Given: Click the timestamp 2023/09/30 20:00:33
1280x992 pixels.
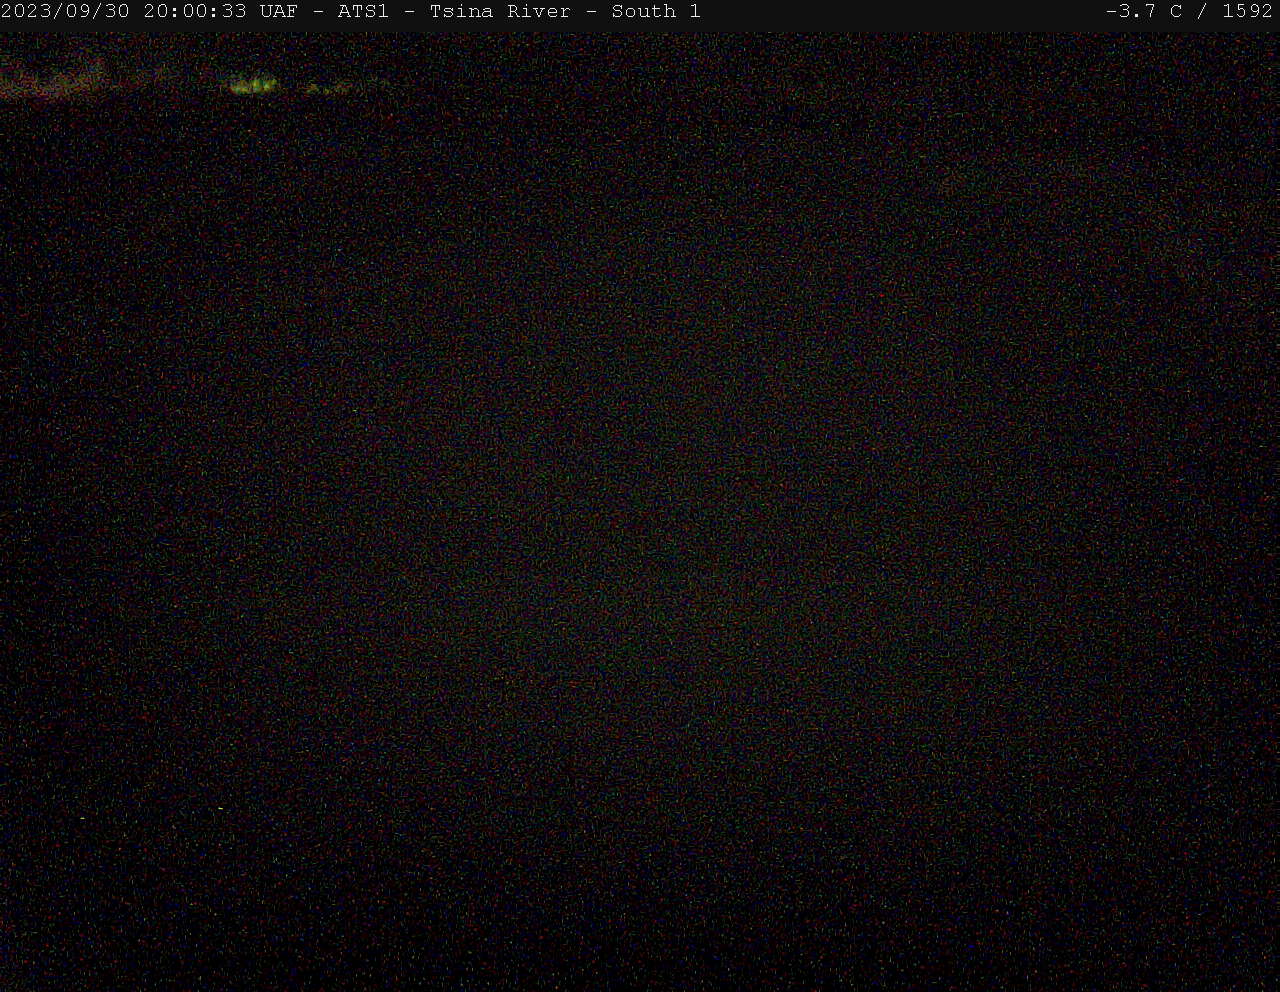Looking at the screenshot, I should pyautogui.click(x=124, y=11).
